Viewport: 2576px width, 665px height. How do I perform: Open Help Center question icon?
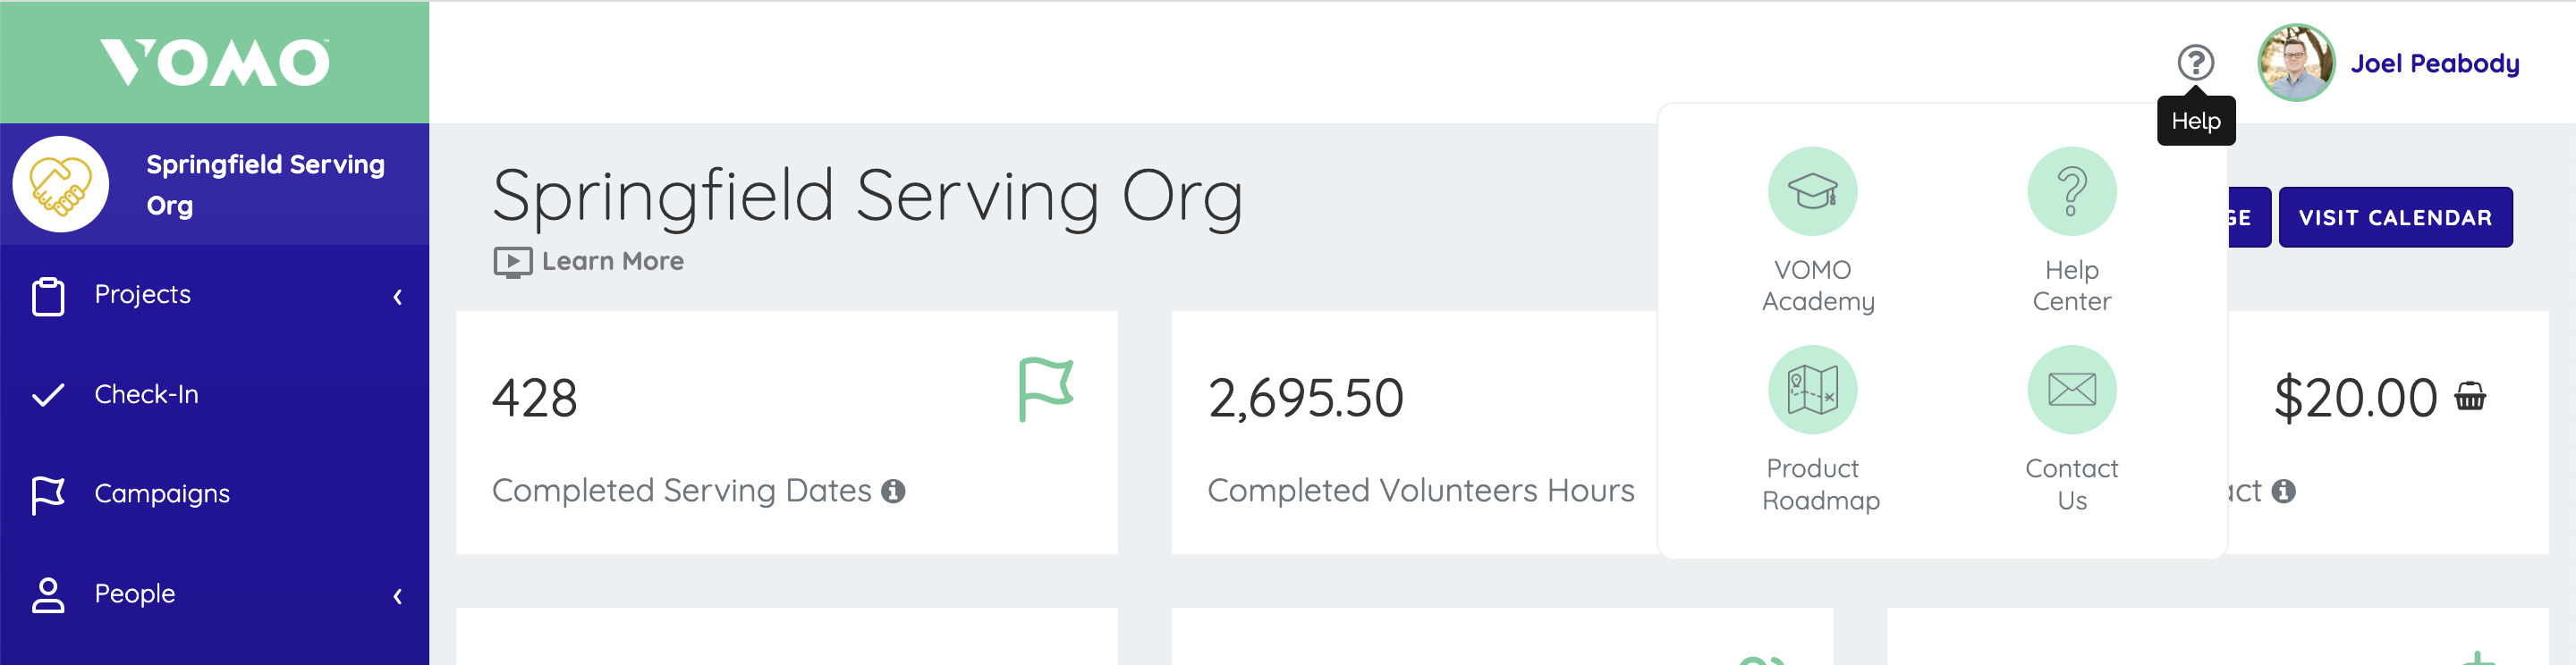click(x=2071, y=191)
